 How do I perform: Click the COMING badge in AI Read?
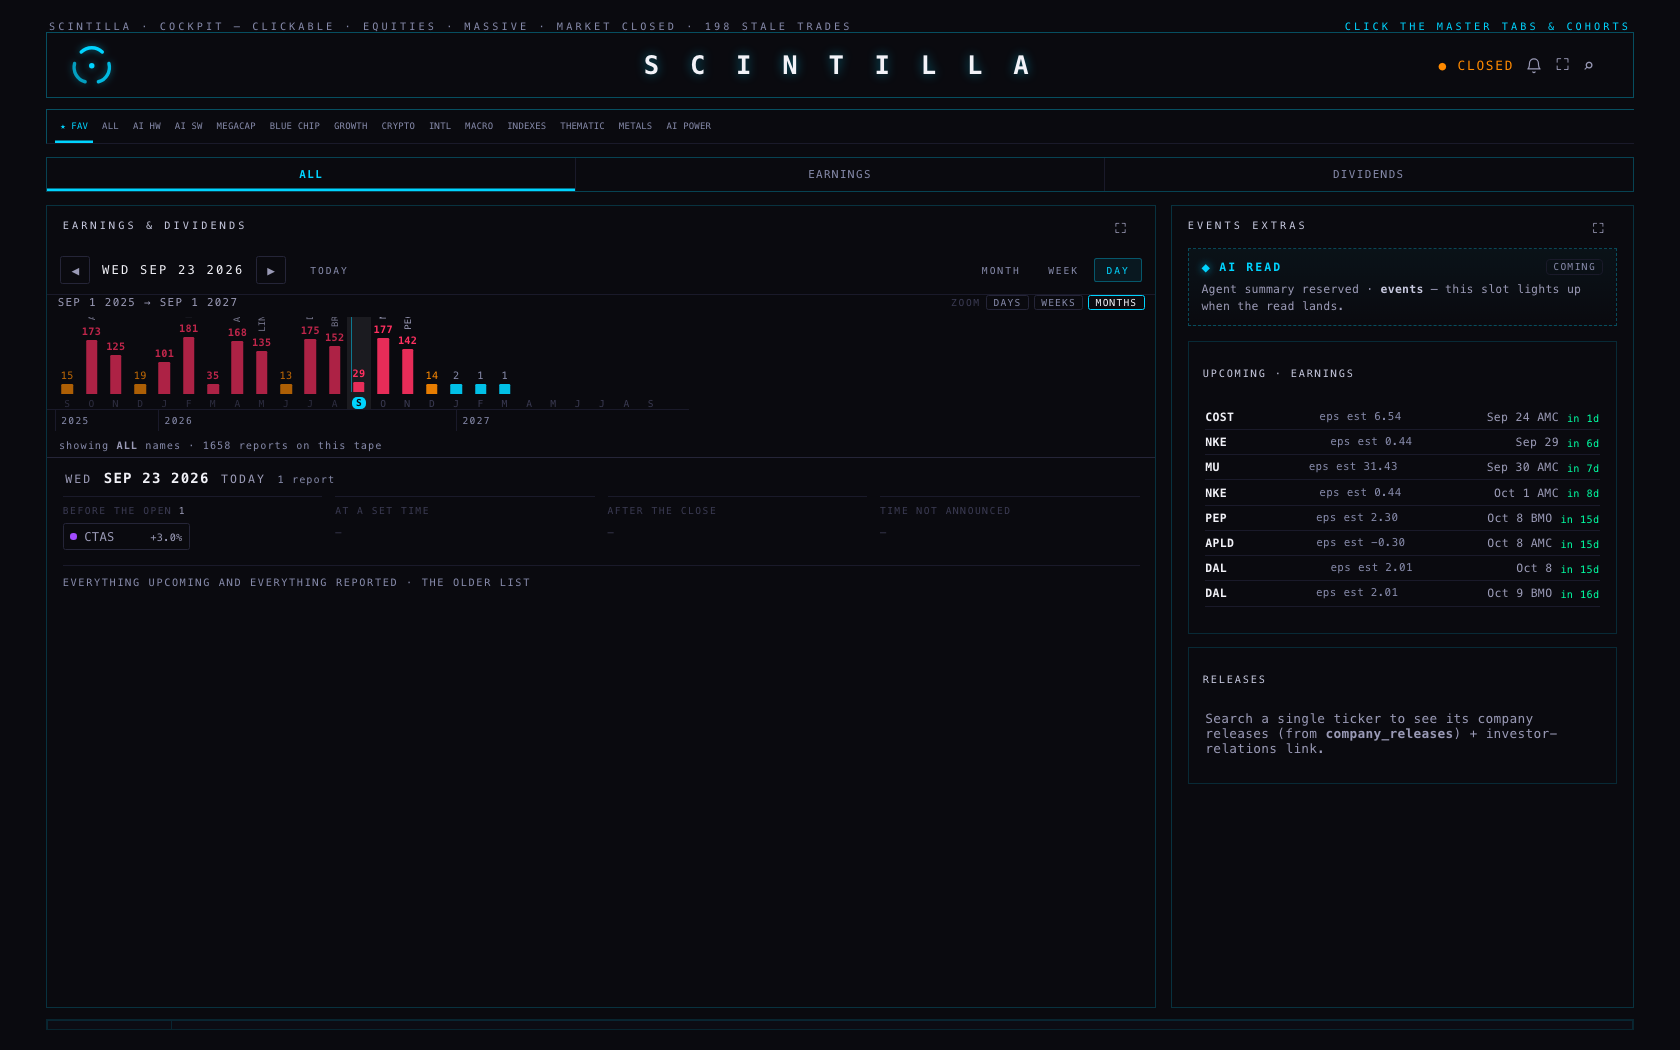point(1574,267)
